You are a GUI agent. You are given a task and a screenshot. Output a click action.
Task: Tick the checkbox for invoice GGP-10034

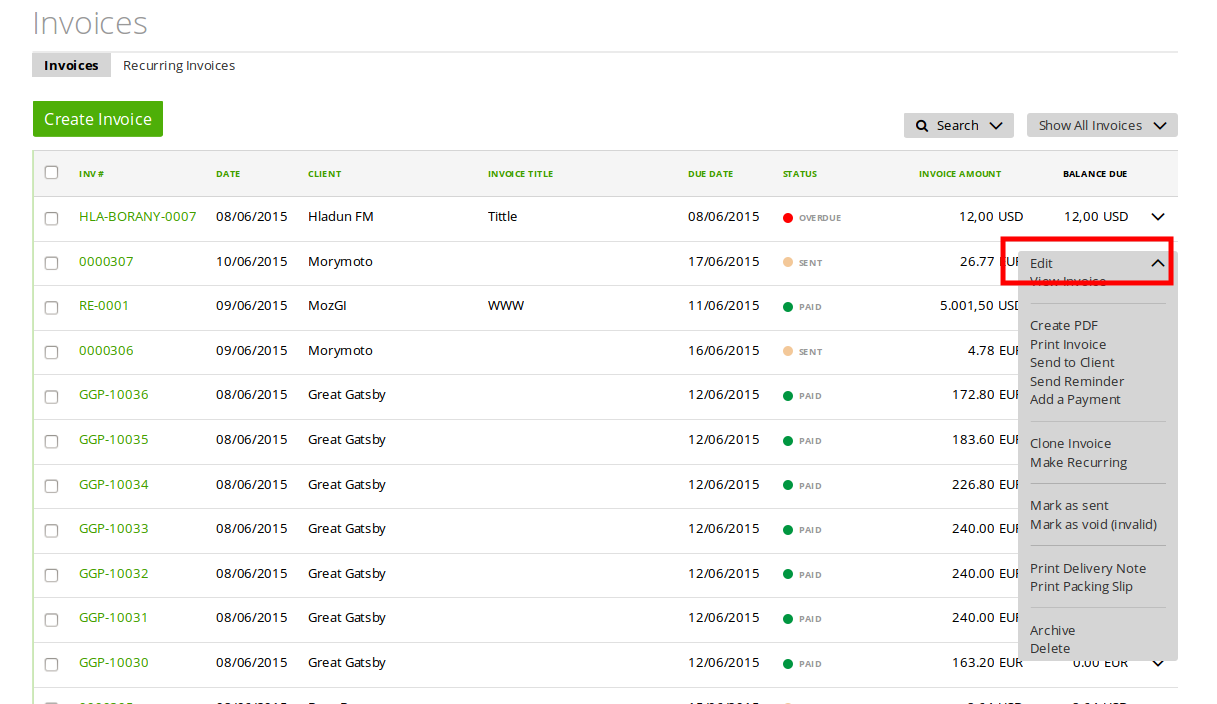51,486
